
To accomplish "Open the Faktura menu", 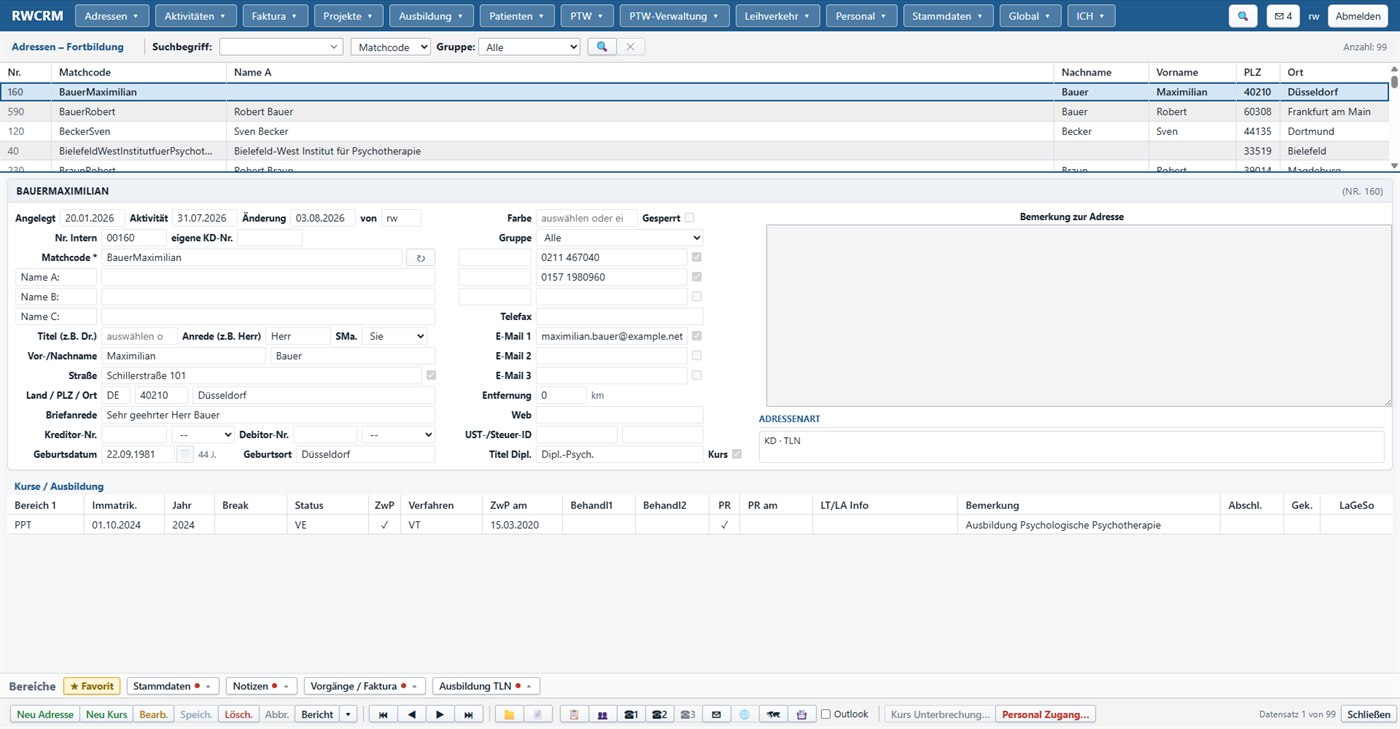I will (x=274, y=16).
